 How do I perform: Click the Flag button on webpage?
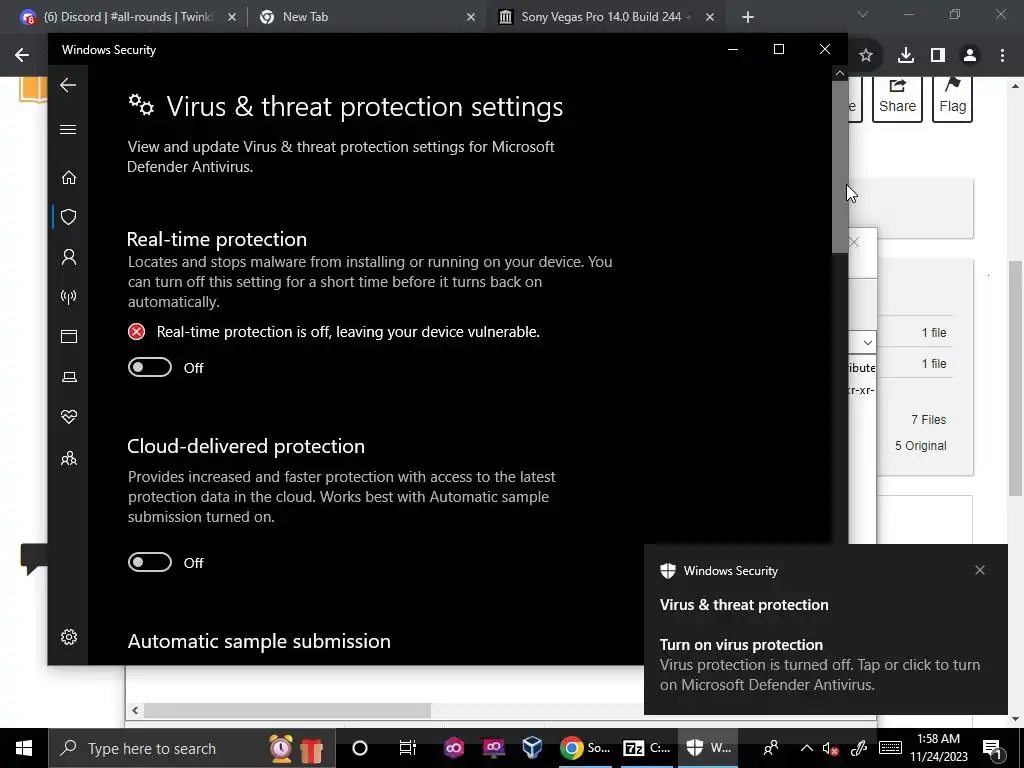click(953, 98)
